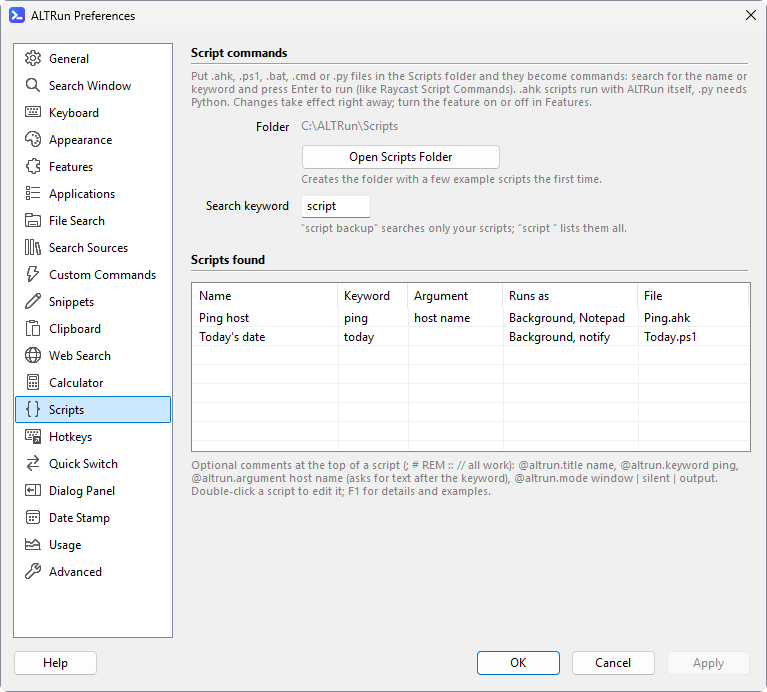767x692 pixels.
Task: Go to the Keyboard settings page
Action: coord(93,112)
